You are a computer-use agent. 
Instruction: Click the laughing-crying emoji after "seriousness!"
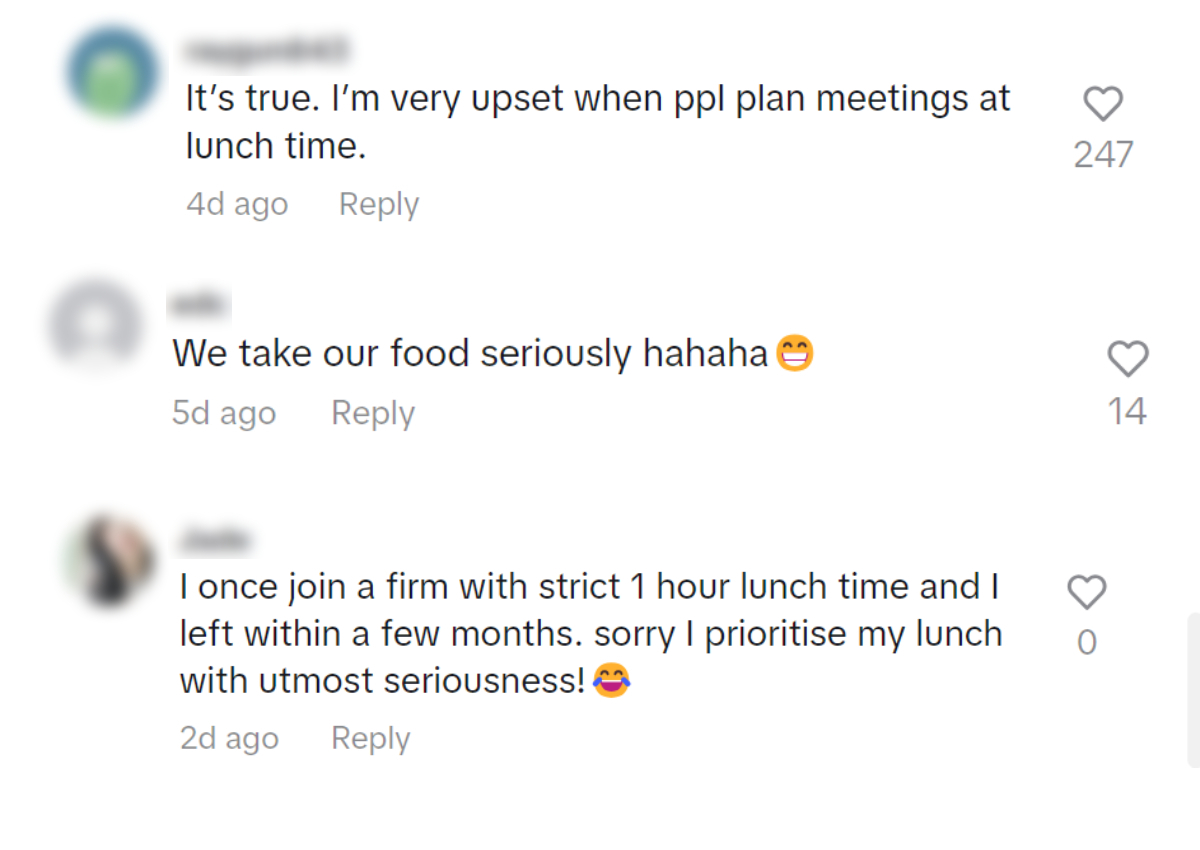click(611, 681)
